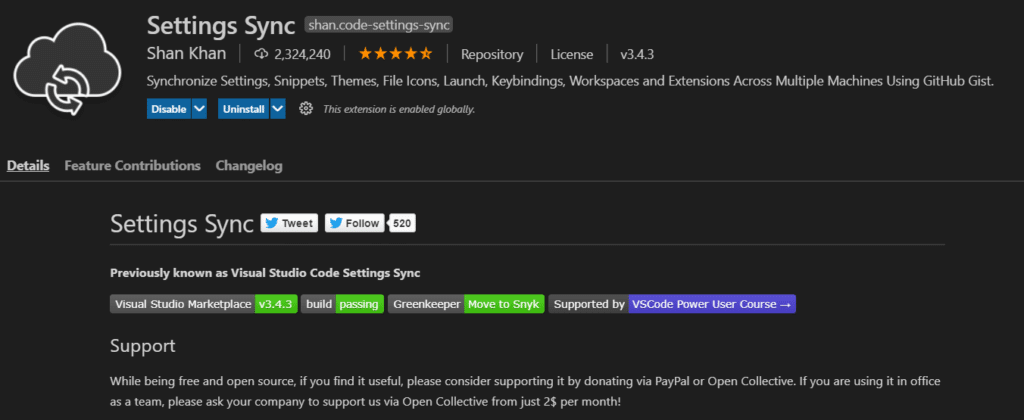Click the Twitter Follow button

354,223
